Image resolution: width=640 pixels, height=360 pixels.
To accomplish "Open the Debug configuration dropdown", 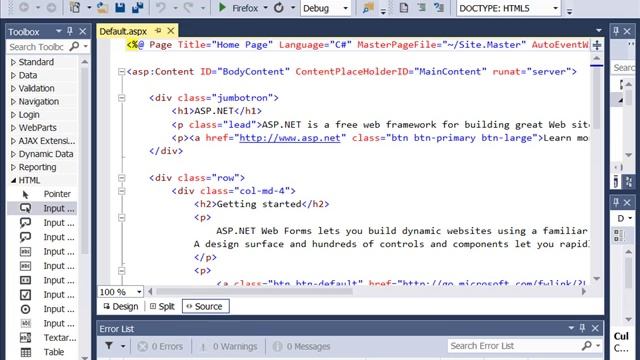I will point(345,8).
